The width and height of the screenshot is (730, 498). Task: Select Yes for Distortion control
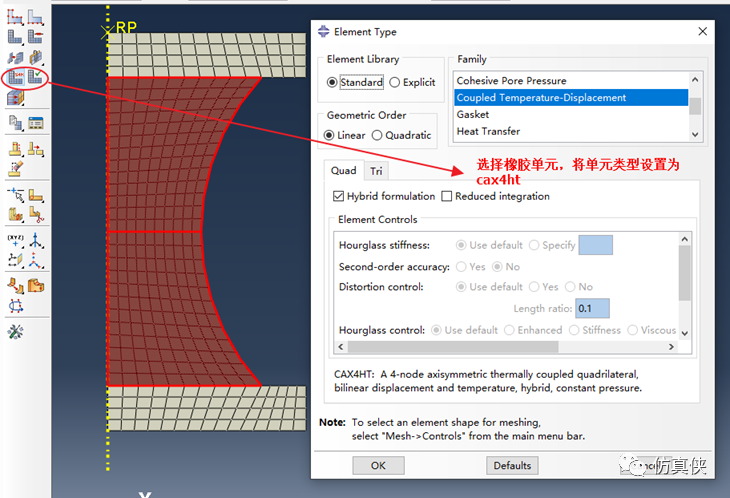tap(534, 287)
